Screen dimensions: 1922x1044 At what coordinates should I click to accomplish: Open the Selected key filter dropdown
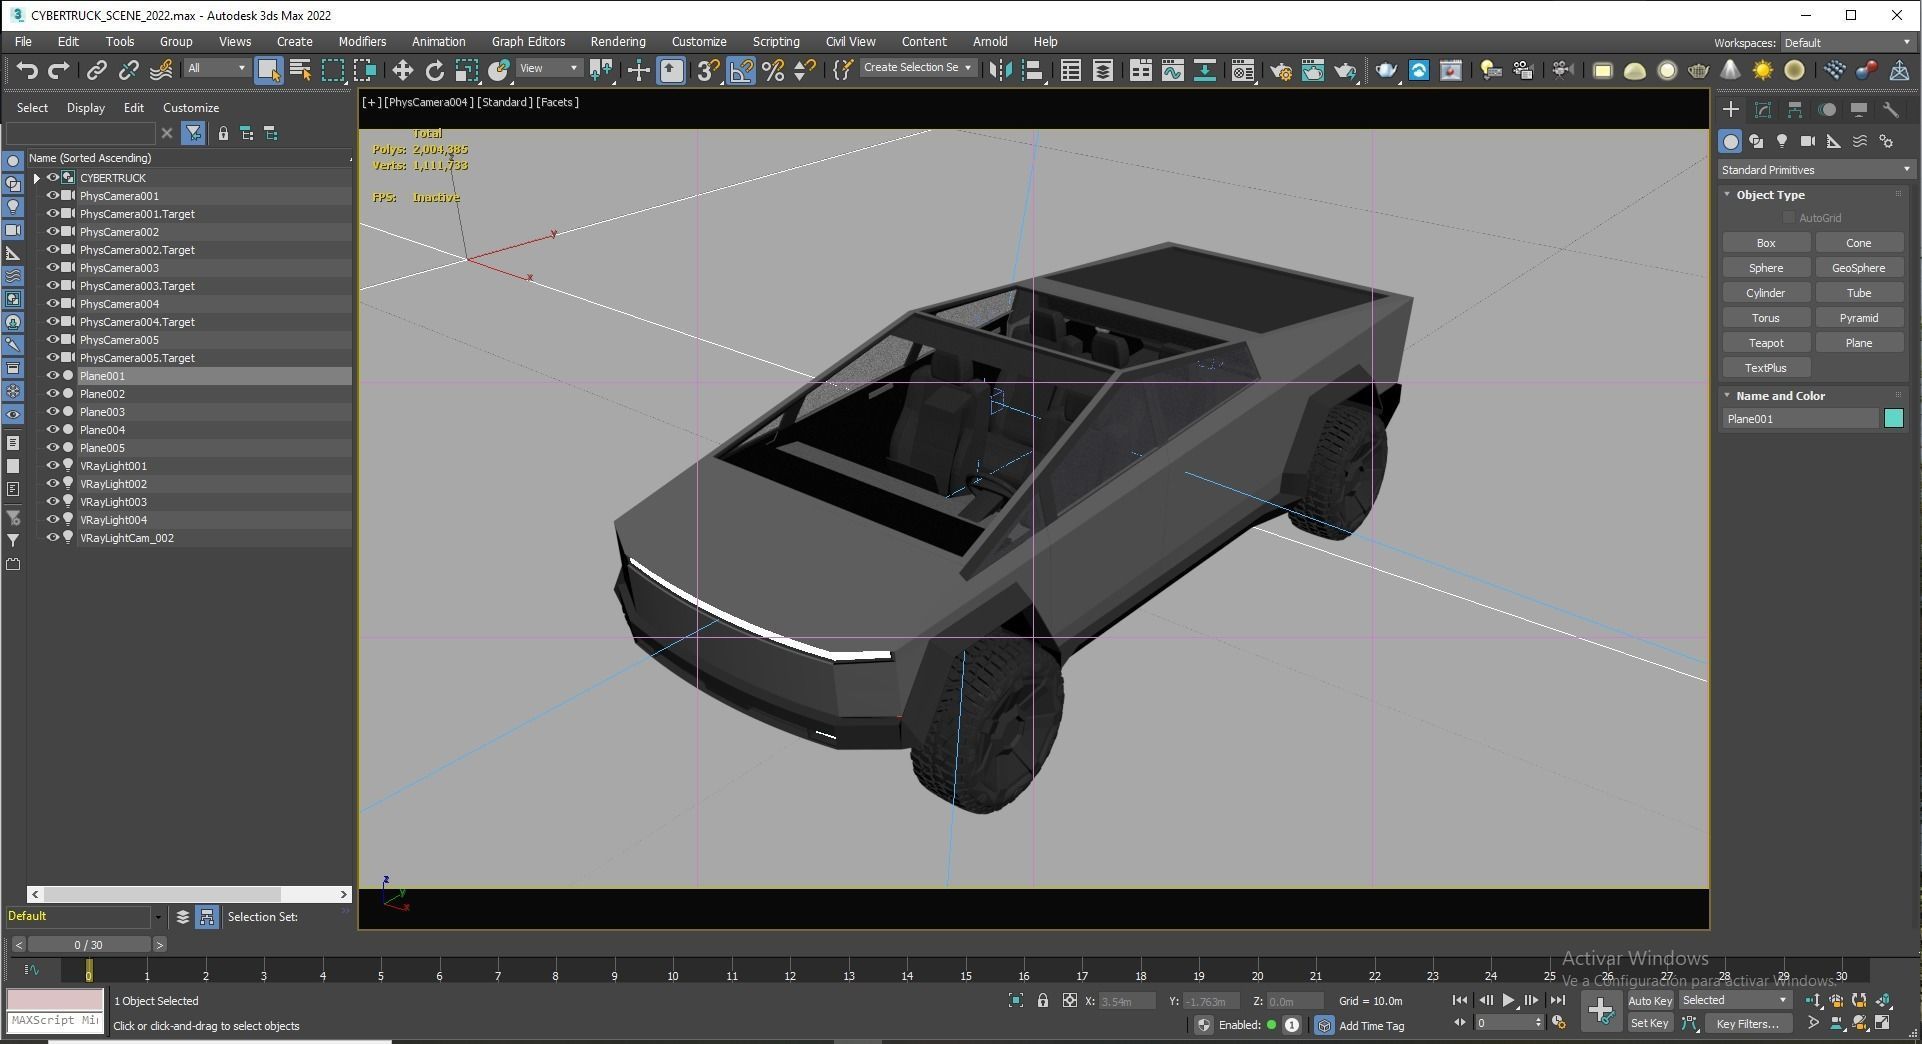click(x=1735, y=1000)
